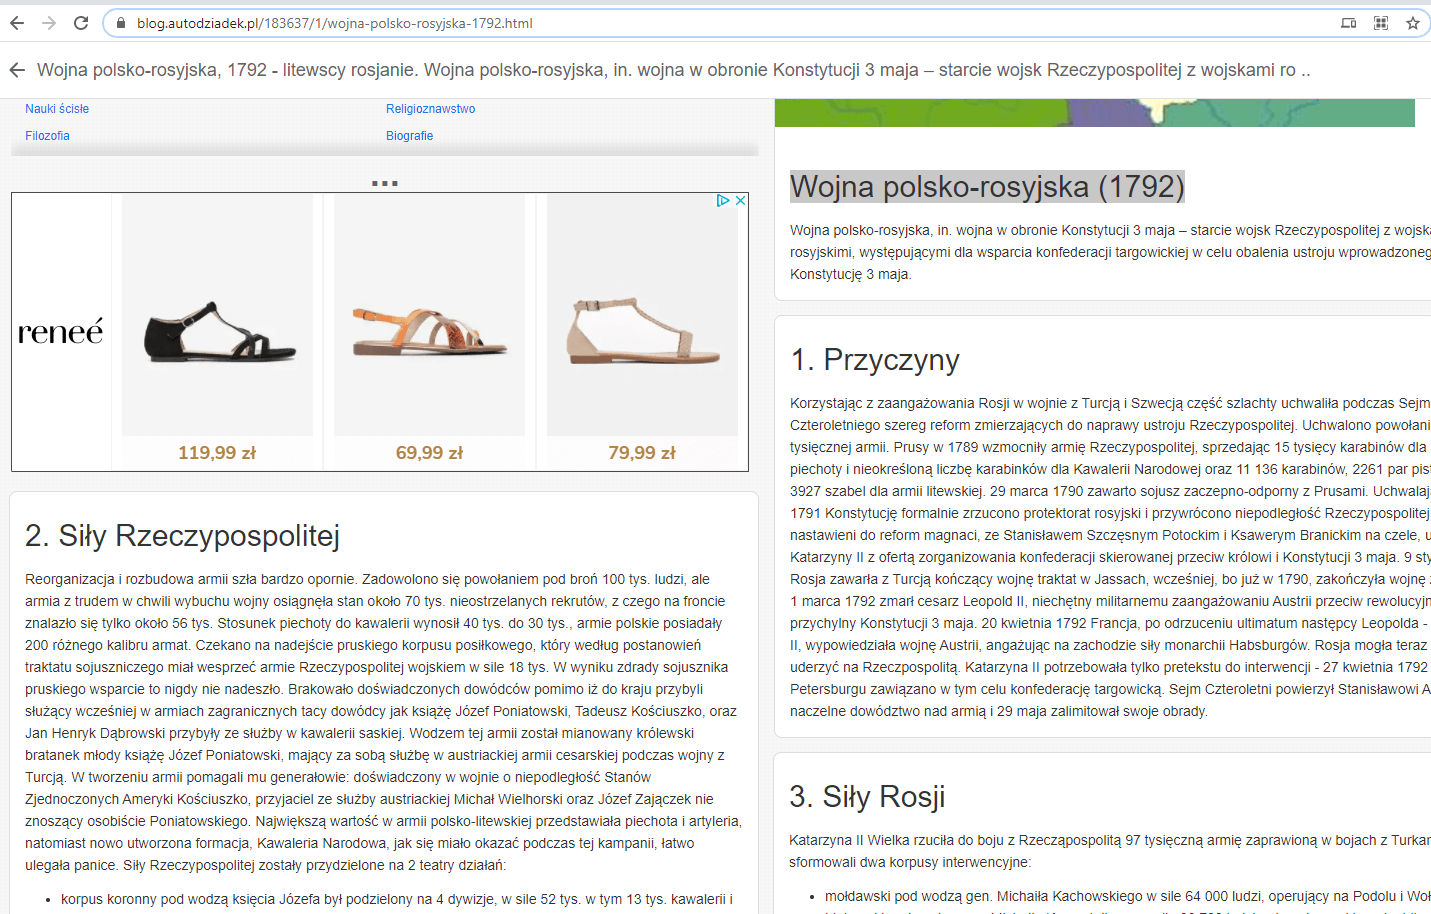The image size is (1431, 914).
Task: Click the address bar URL field
Action: (700, 23)
